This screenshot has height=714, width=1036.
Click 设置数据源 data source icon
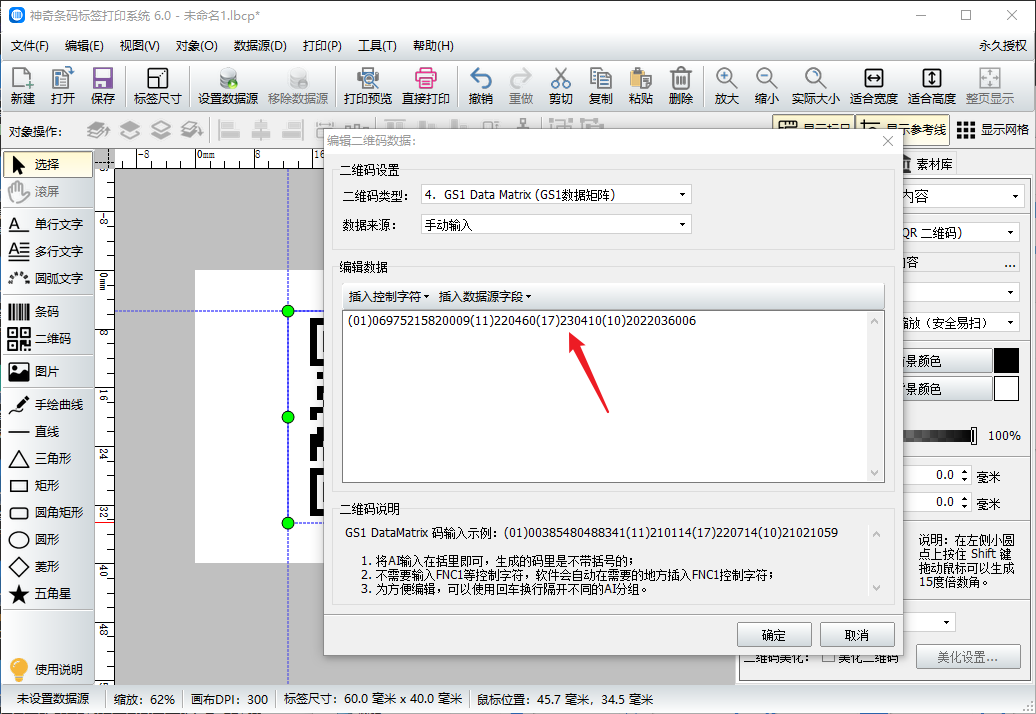[x=228, y=86]
